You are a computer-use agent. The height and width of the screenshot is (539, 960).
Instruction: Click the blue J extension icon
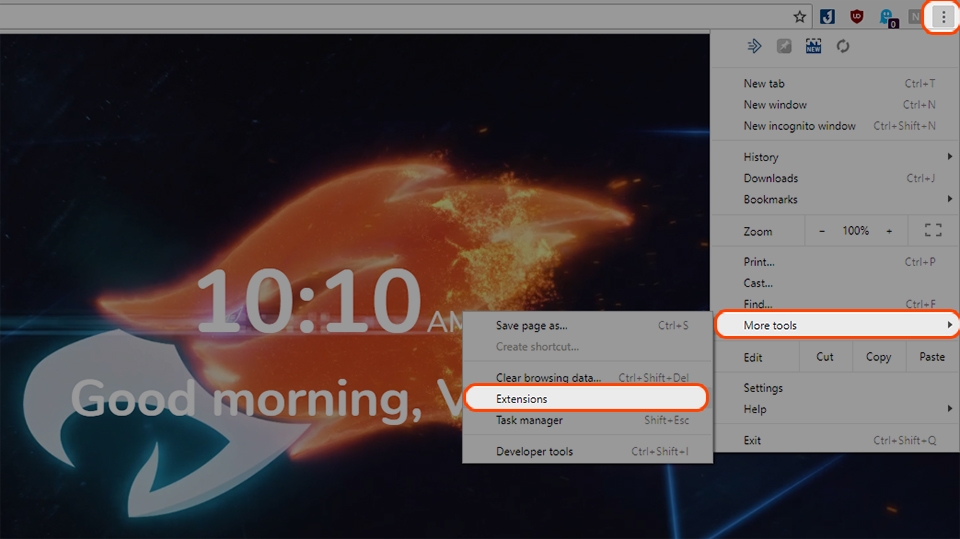point(827,17)
